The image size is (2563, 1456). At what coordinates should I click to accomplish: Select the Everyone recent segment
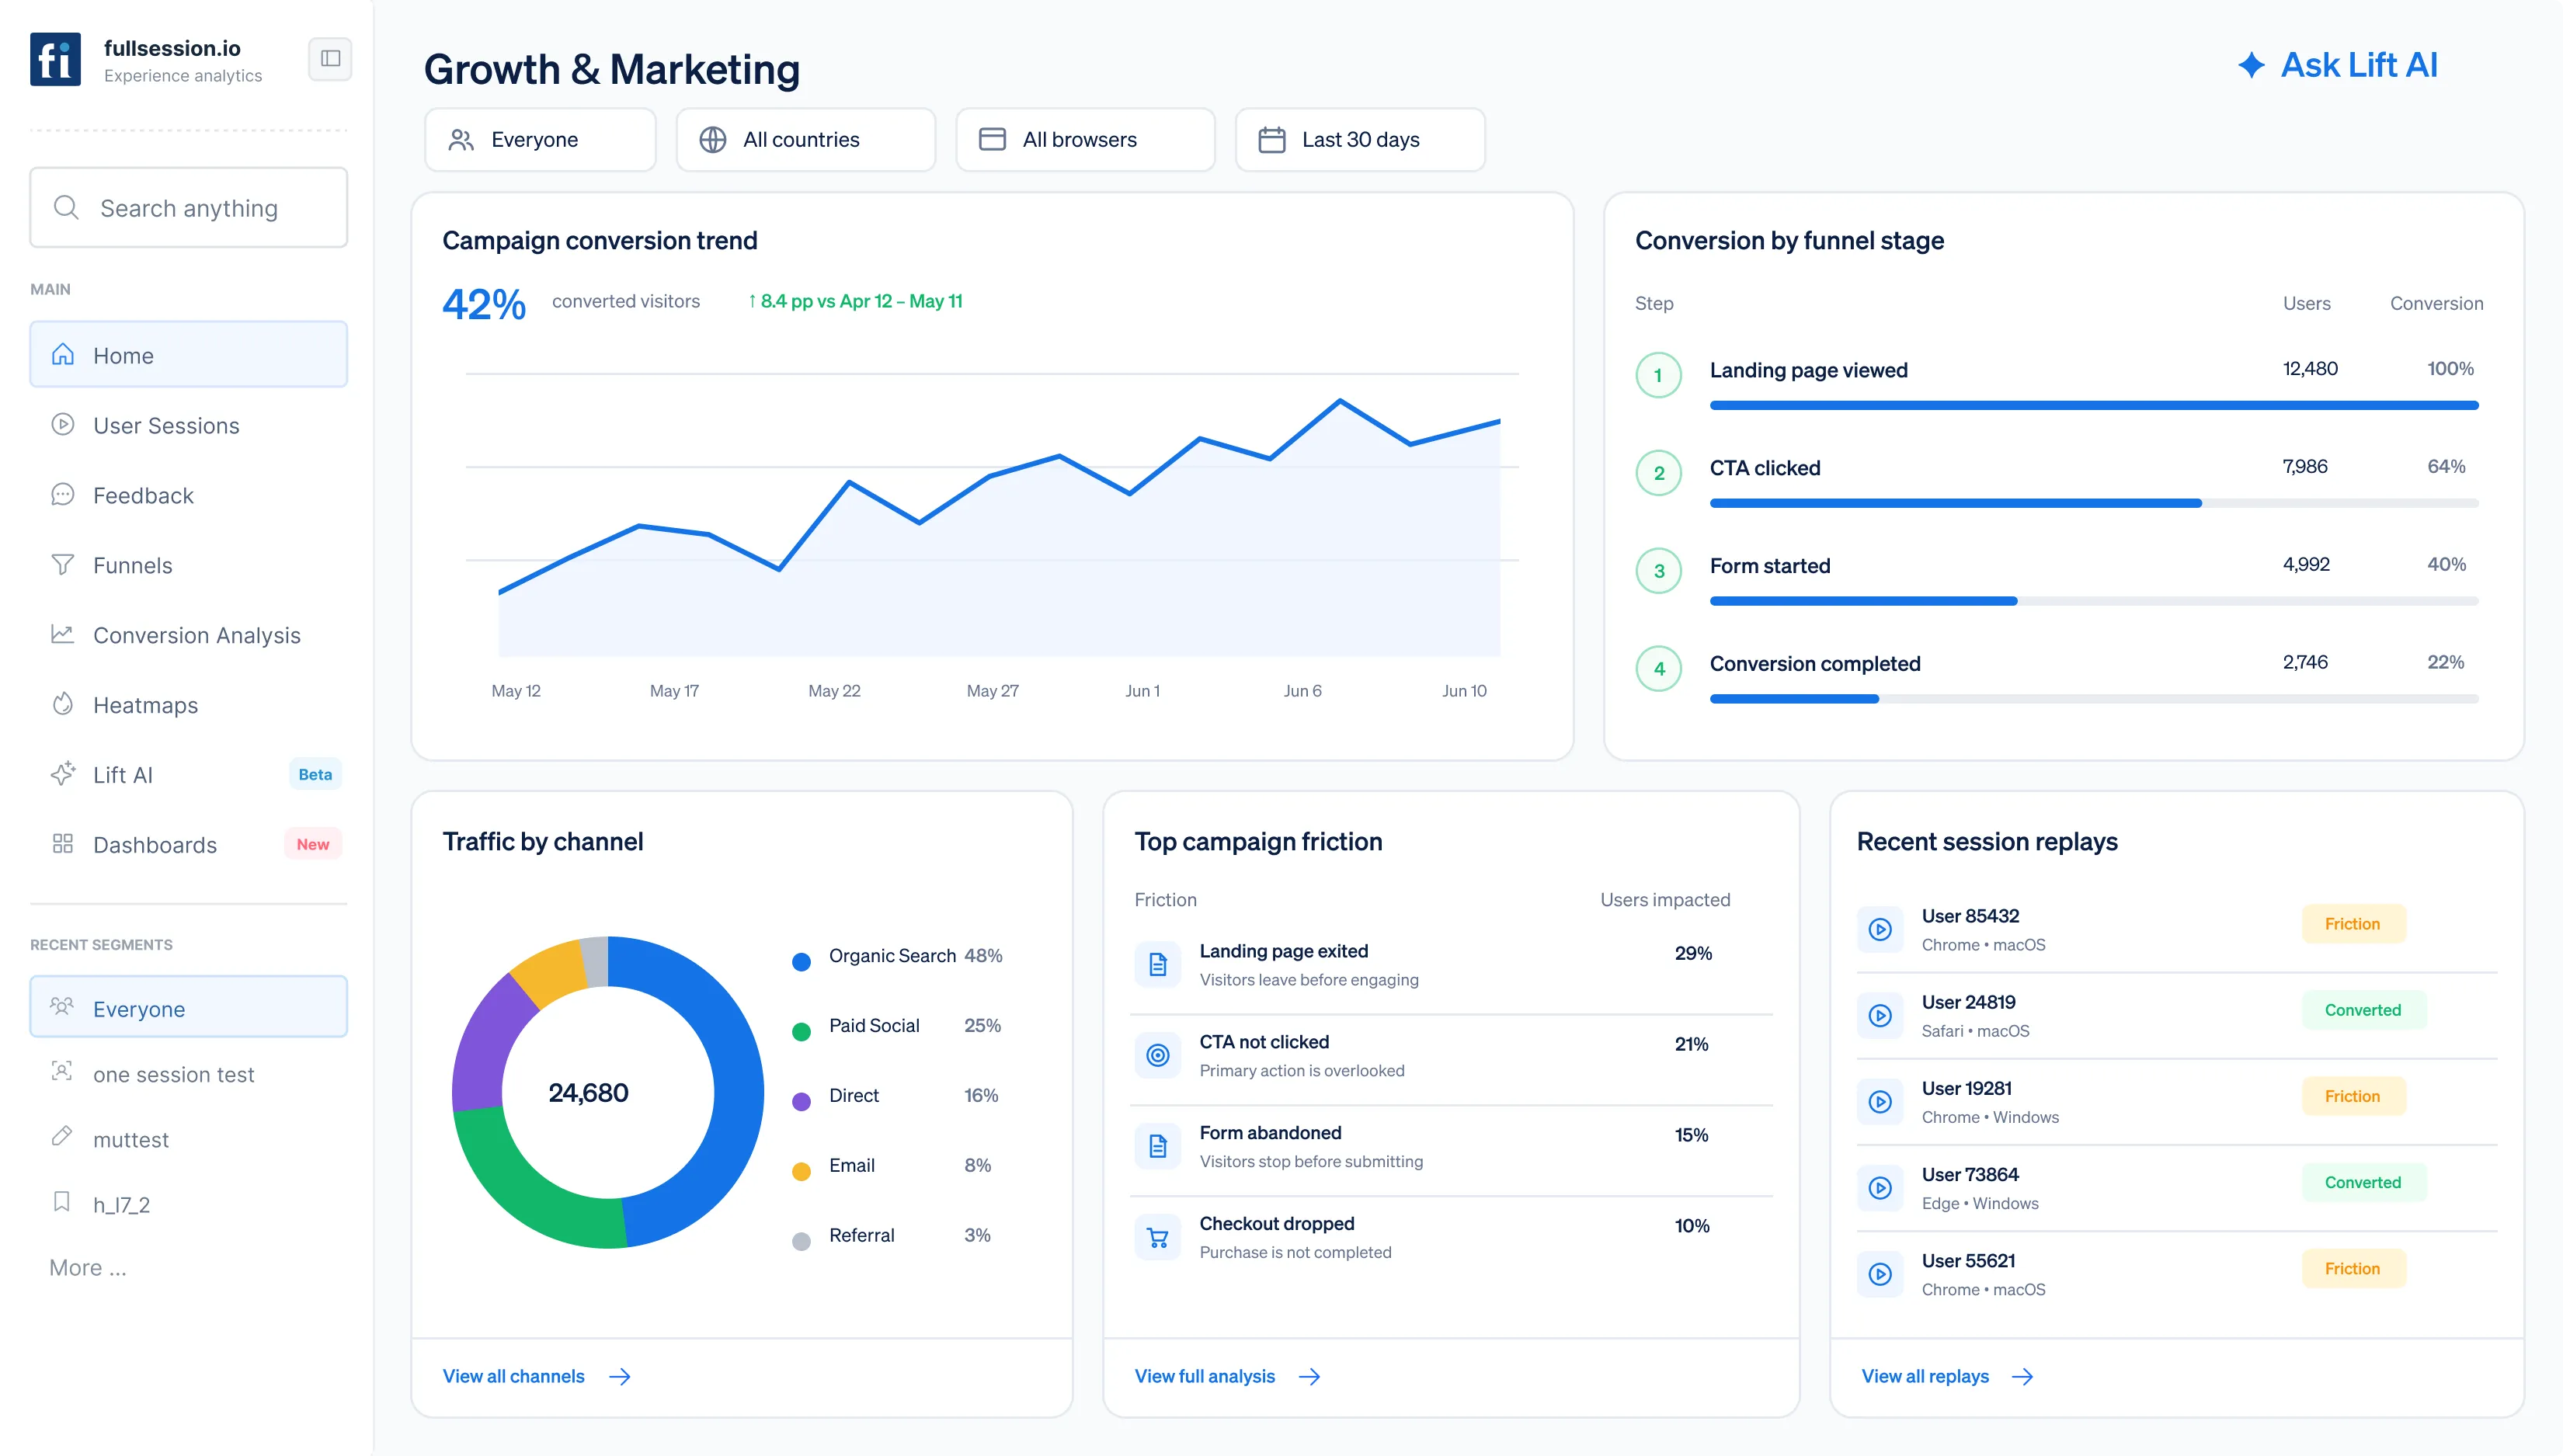click(189, 1008)
